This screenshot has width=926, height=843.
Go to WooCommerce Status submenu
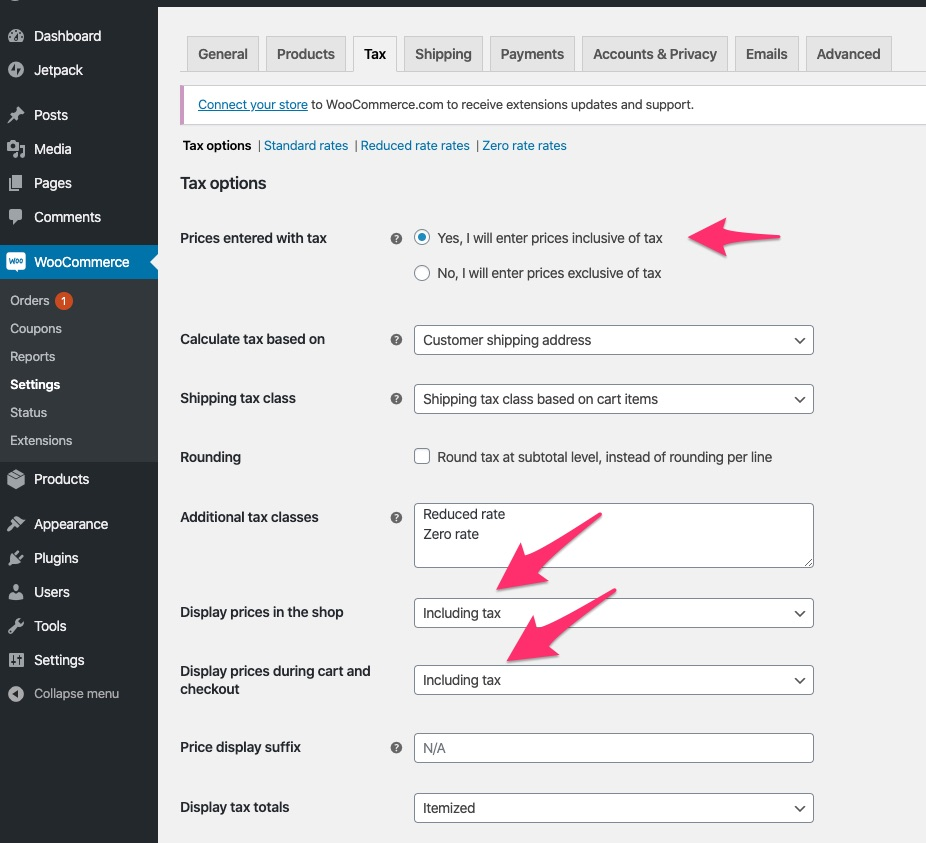28,412
